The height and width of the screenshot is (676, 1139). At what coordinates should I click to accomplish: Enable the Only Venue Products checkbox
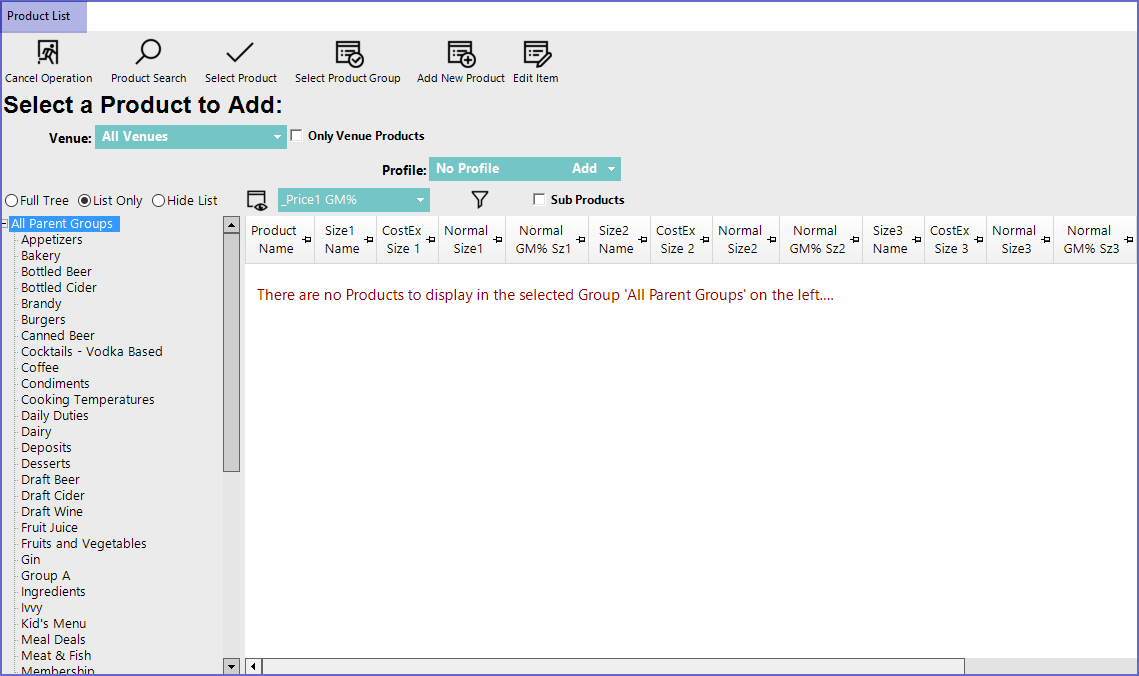[297, 136]
